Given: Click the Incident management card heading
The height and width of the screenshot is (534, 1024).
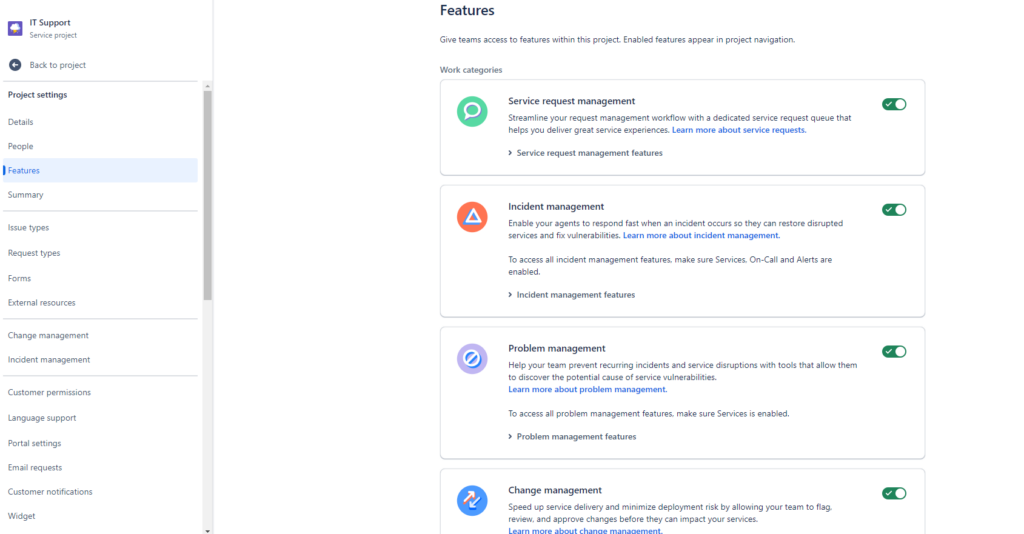Looking at the screenshot, I should pos(556,206).
